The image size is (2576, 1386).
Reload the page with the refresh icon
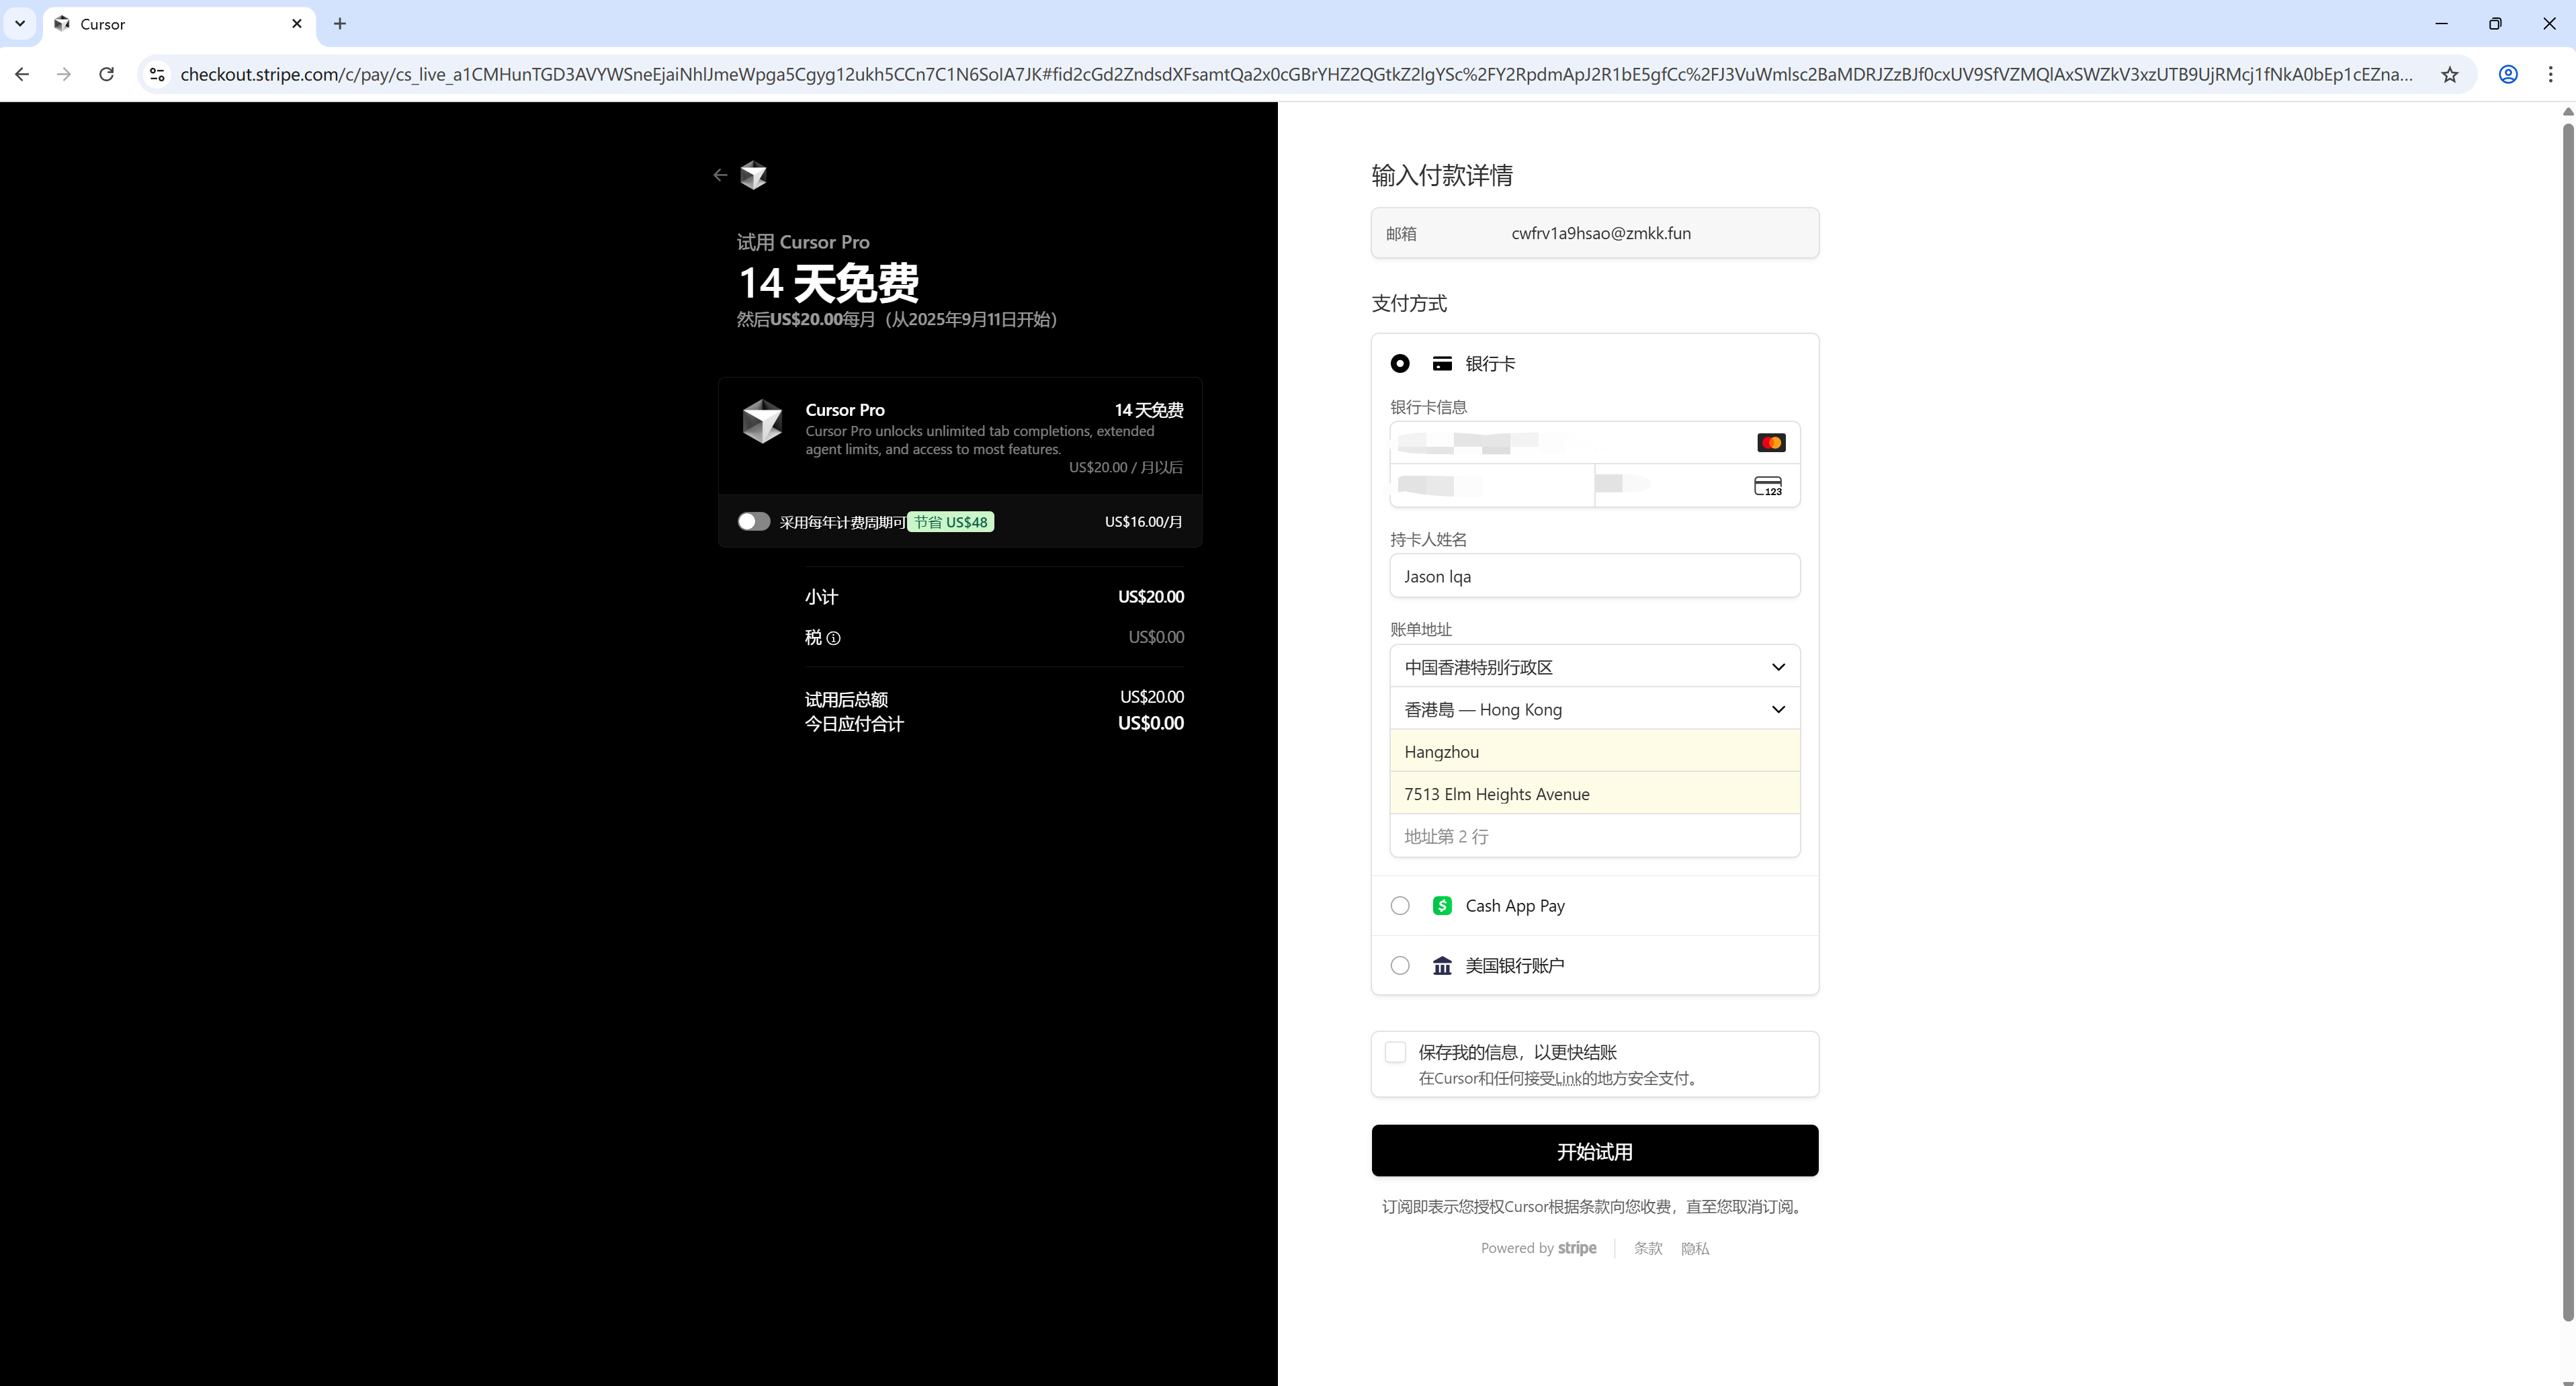[106, 74]
